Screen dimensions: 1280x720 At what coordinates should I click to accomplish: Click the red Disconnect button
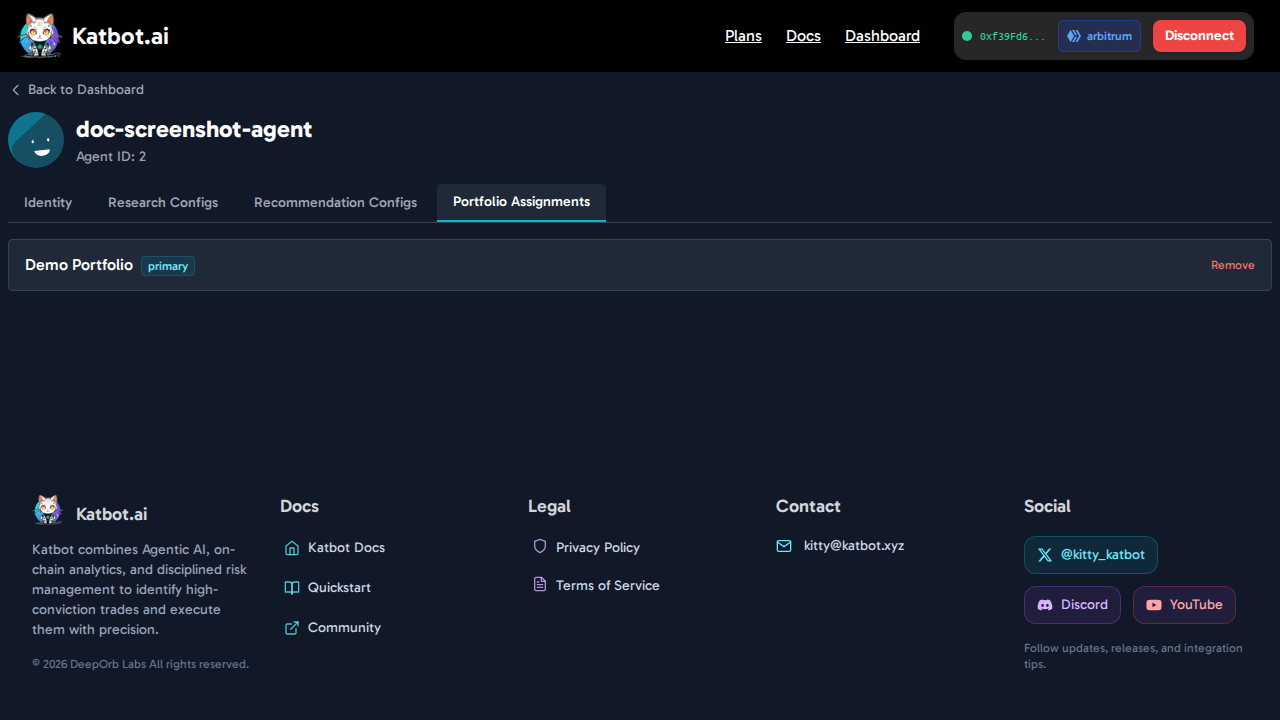coord(1199,36)
